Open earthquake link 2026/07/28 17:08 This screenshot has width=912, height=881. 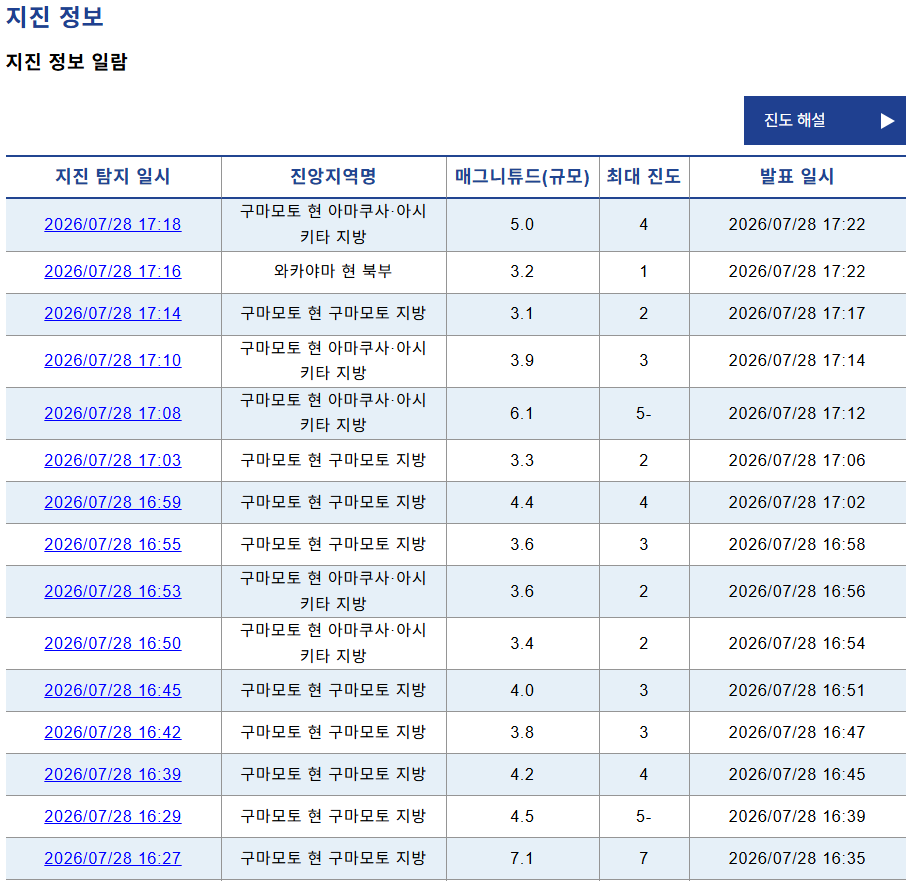[113, 413]
